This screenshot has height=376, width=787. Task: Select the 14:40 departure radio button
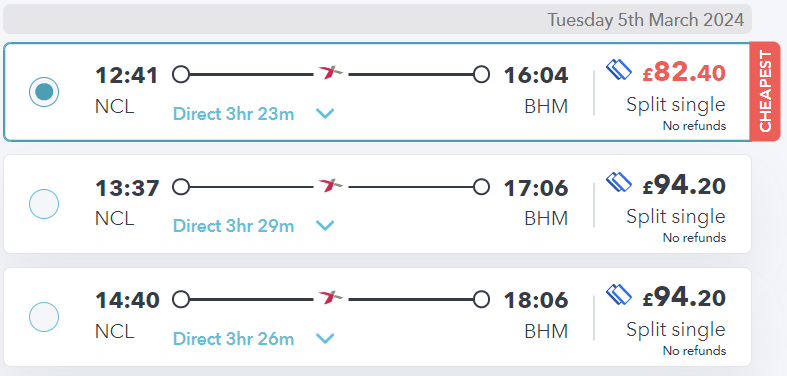pos(44,317)
